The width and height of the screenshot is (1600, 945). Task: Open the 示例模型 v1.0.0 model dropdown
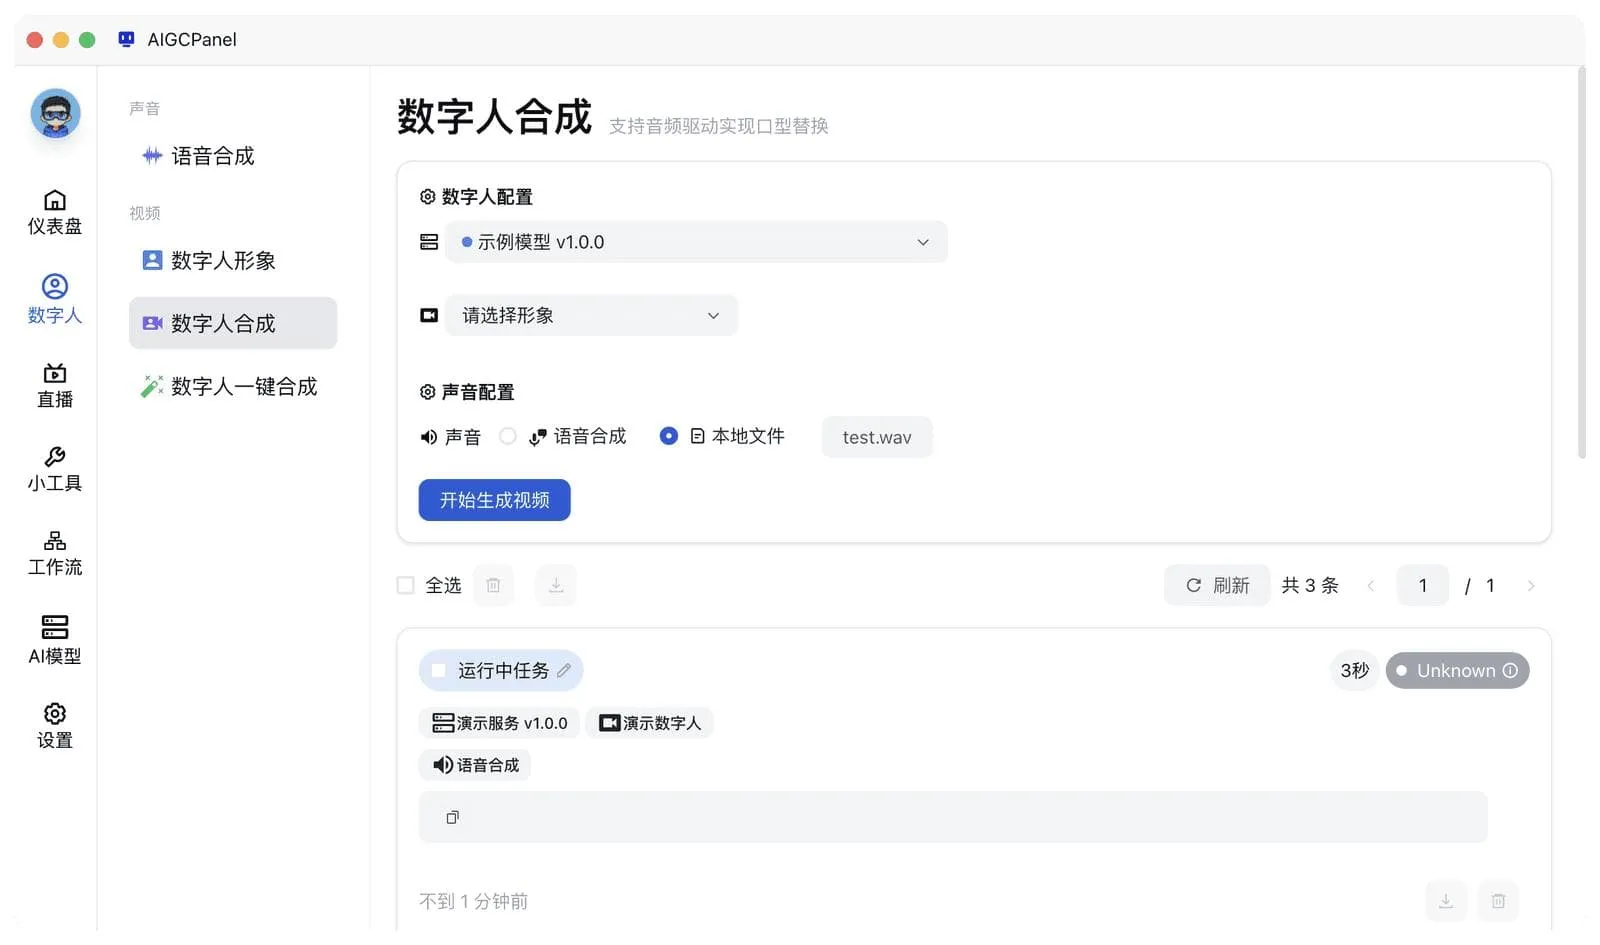click(695, 242)
